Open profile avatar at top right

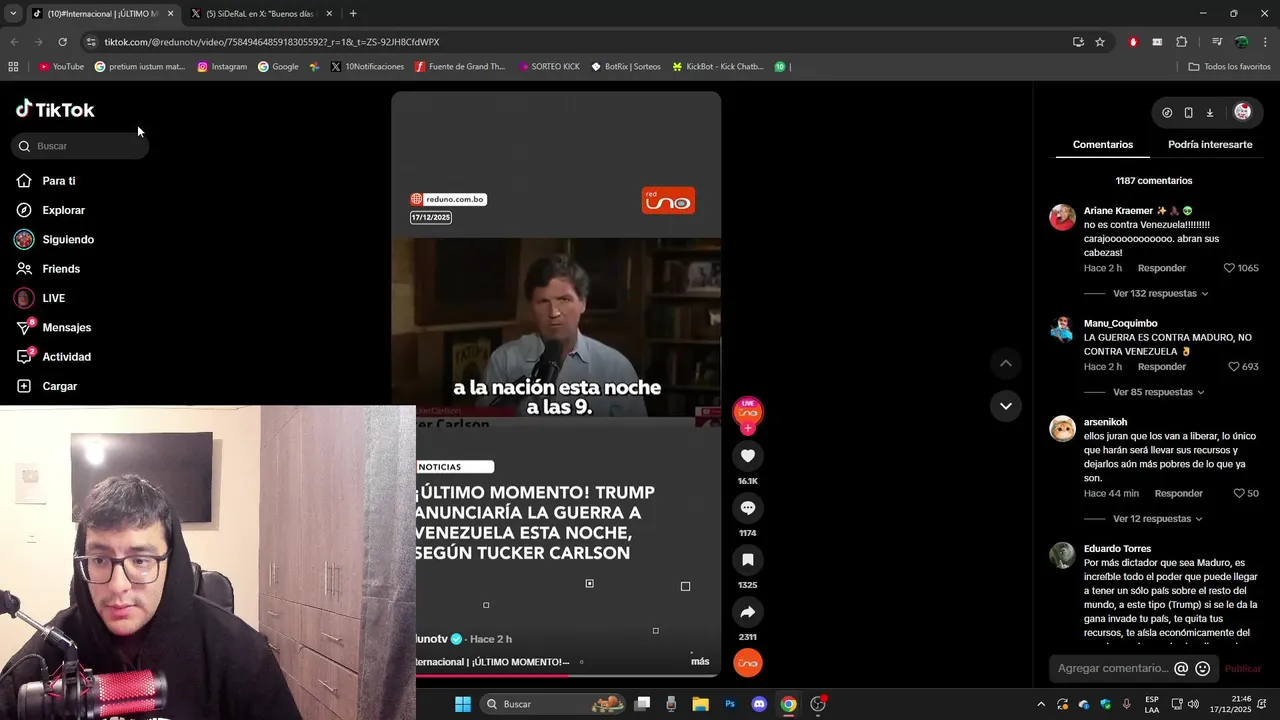[1243, 112]
